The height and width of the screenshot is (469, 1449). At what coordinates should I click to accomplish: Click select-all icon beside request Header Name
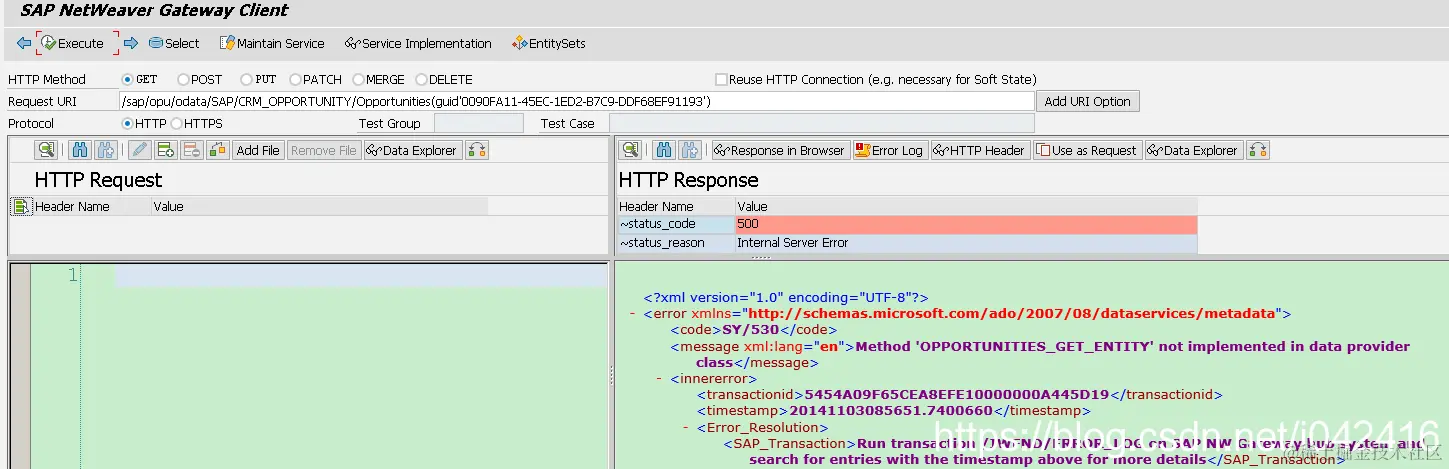tap(20, 206)
